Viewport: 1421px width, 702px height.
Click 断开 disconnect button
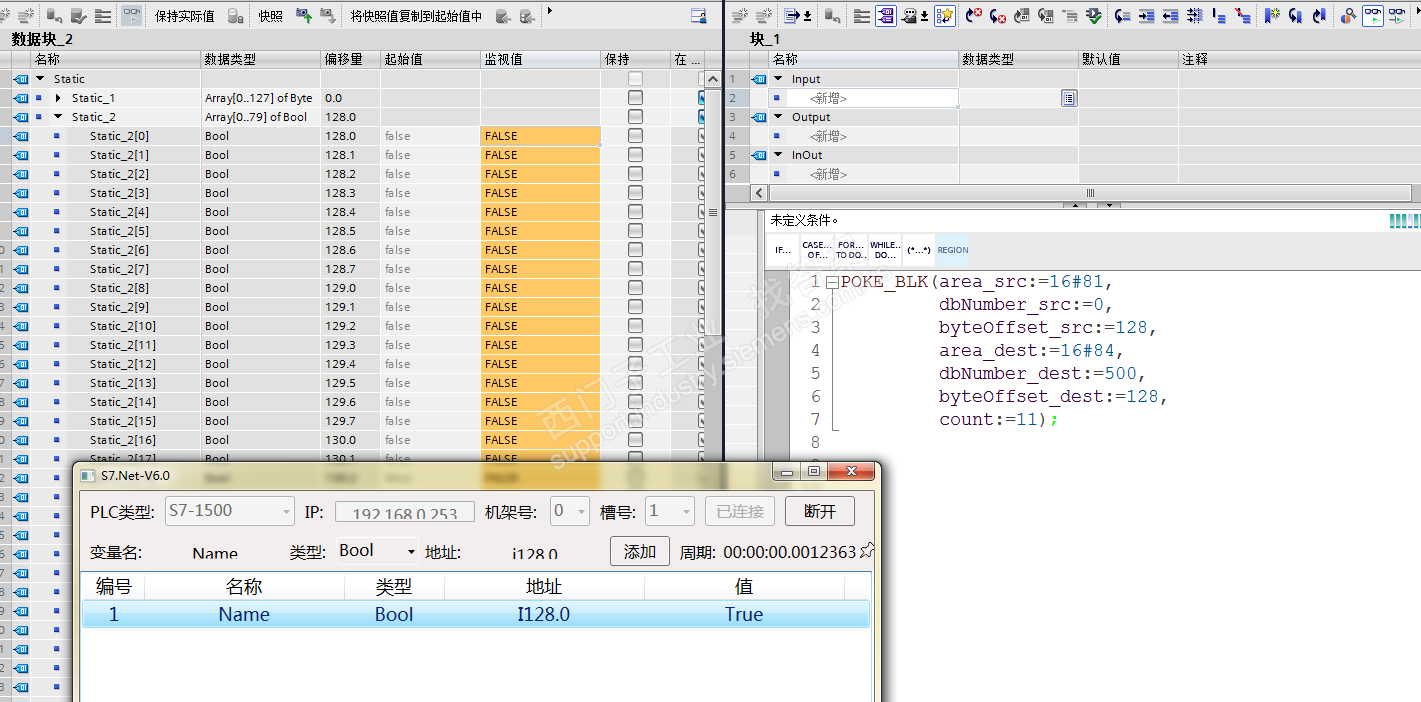pos(820,511)
